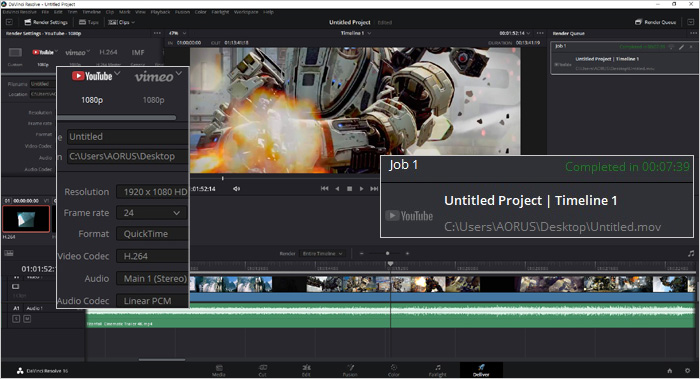Open the Trim menu
The height and width of the screenshot is (379, 700).
[72, 12]
